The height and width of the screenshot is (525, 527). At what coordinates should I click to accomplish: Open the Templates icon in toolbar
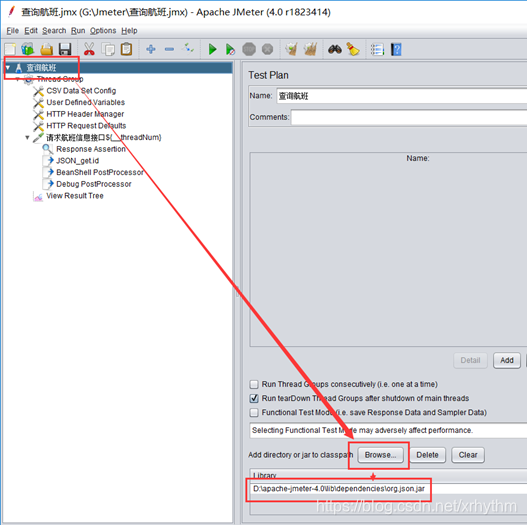point(28,49)
